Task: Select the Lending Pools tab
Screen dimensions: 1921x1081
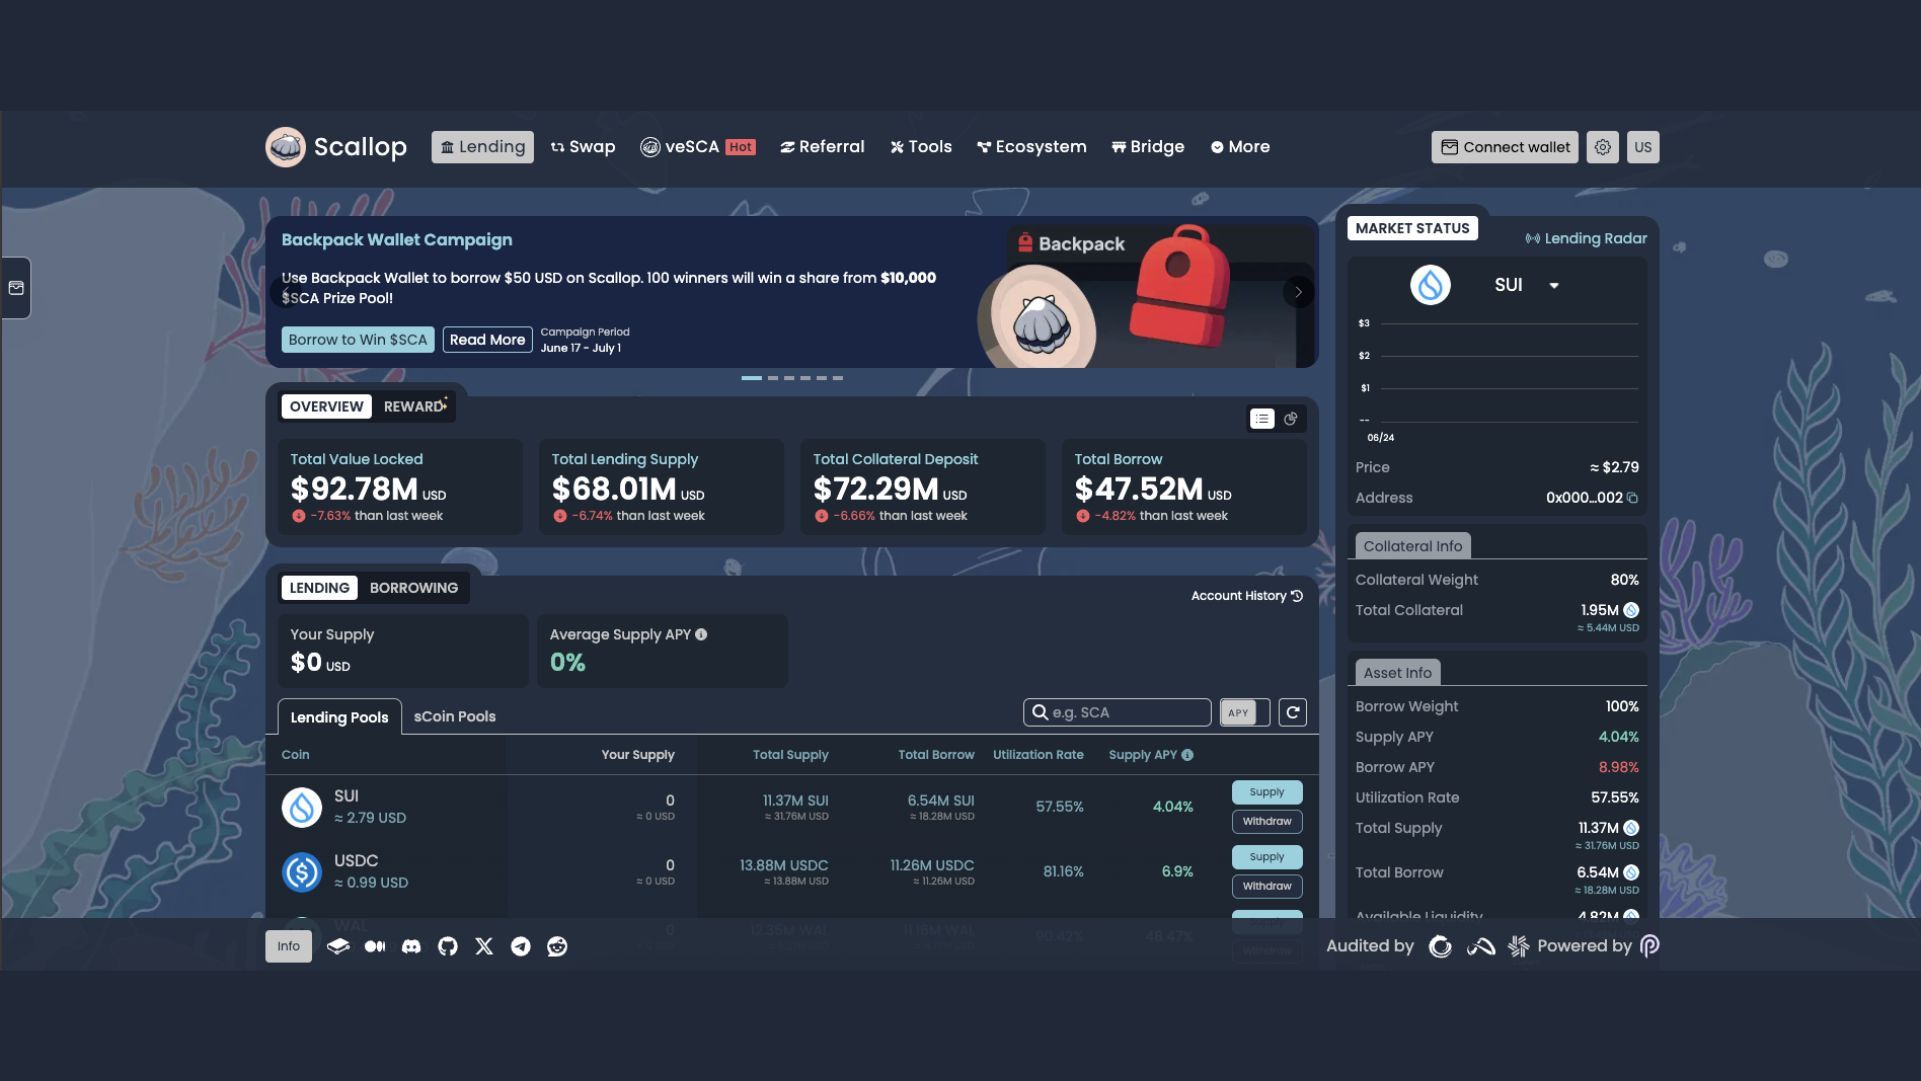Action: [x=339, y=717]
